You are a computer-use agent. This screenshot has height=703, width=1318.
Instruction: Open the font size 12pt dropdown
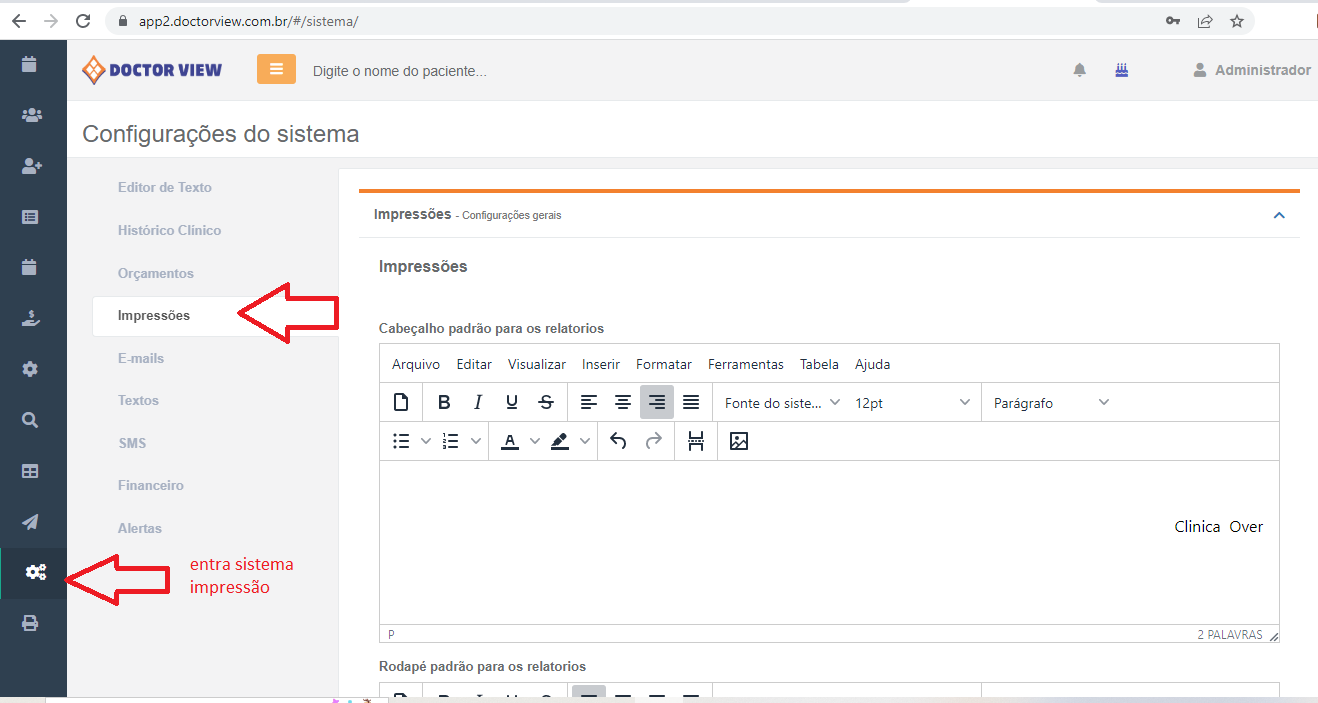tap(912, 402)
